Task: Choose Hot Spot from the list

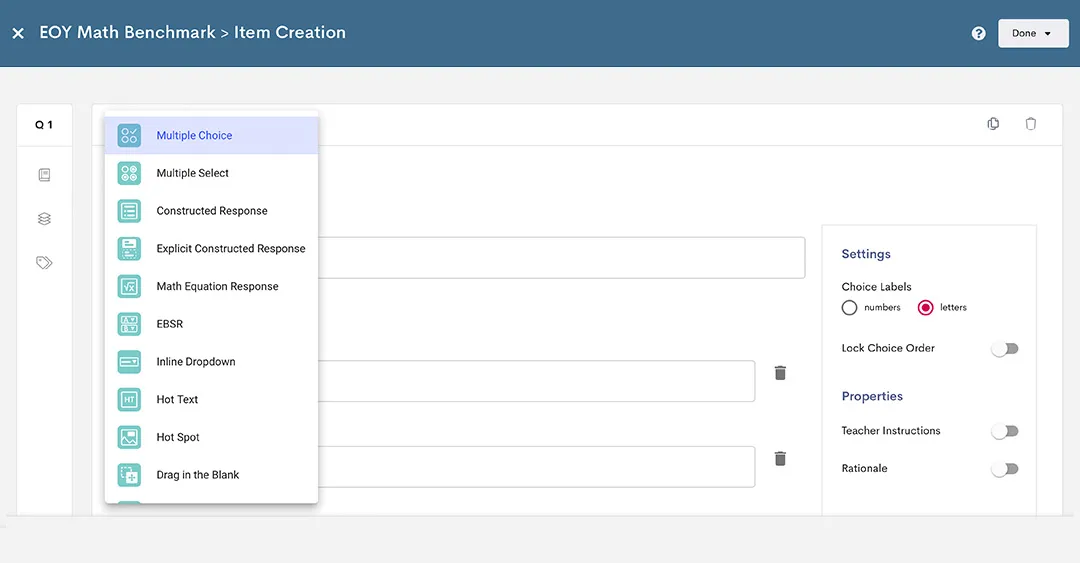Action: point(211,437)
